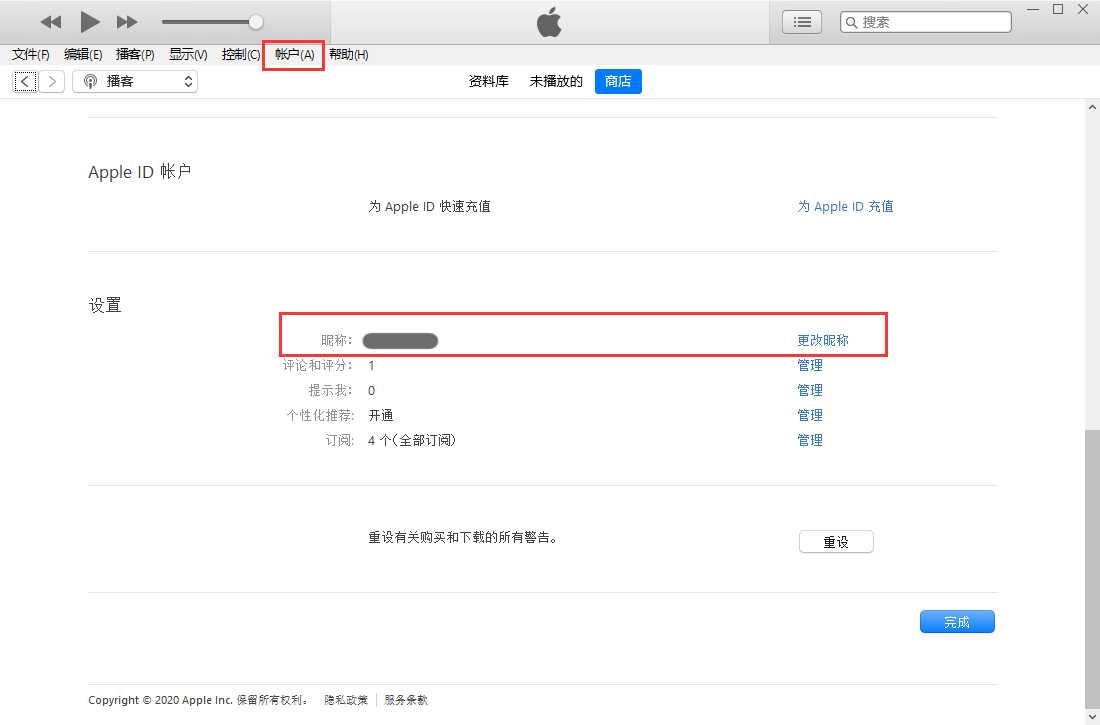Click the search magnifier inside the search box
This screenshot has height=725, width=1100.
[x=852, y=21]
